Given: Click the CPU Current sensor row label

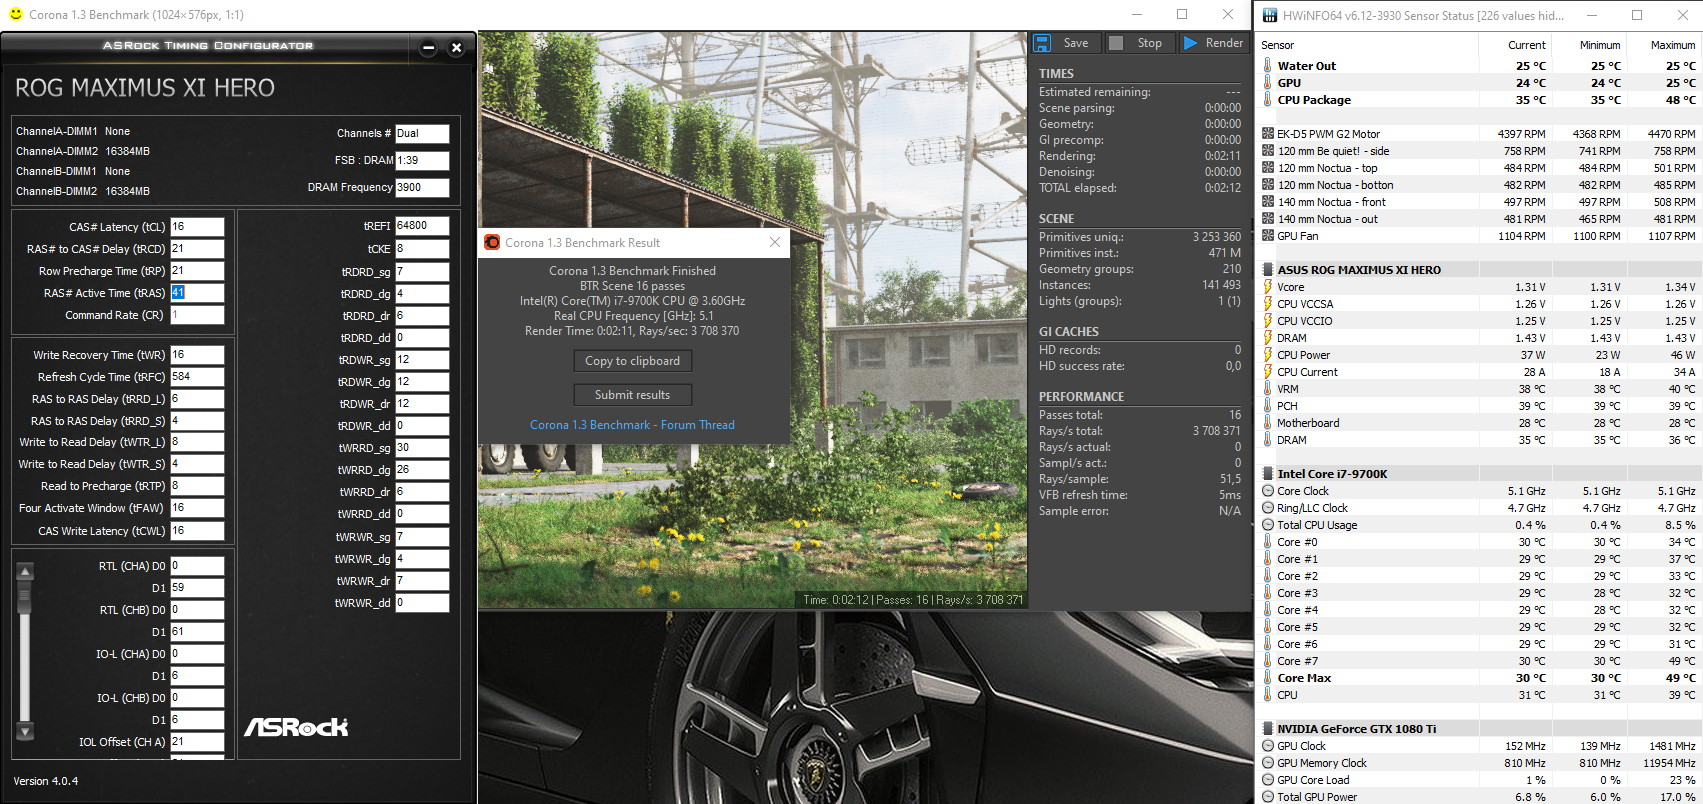Looking at the screenshot, I should click(x=1307, y=372).
